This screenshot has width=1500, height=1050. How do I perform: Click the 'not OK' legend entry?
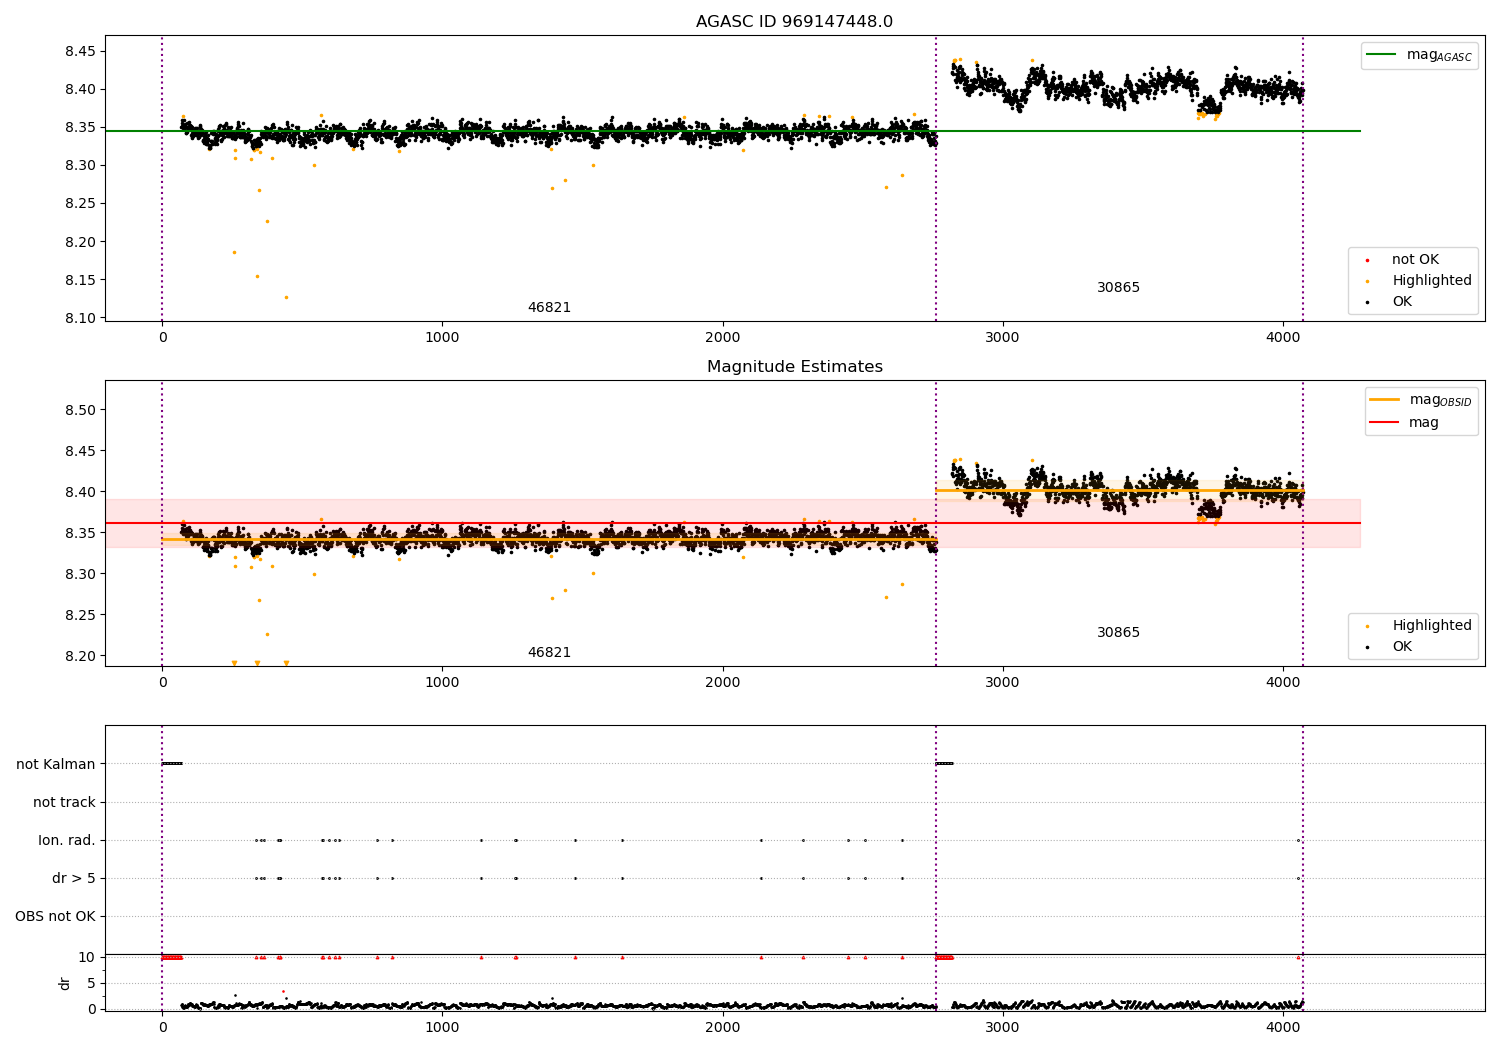click(x=1415, y=260)
